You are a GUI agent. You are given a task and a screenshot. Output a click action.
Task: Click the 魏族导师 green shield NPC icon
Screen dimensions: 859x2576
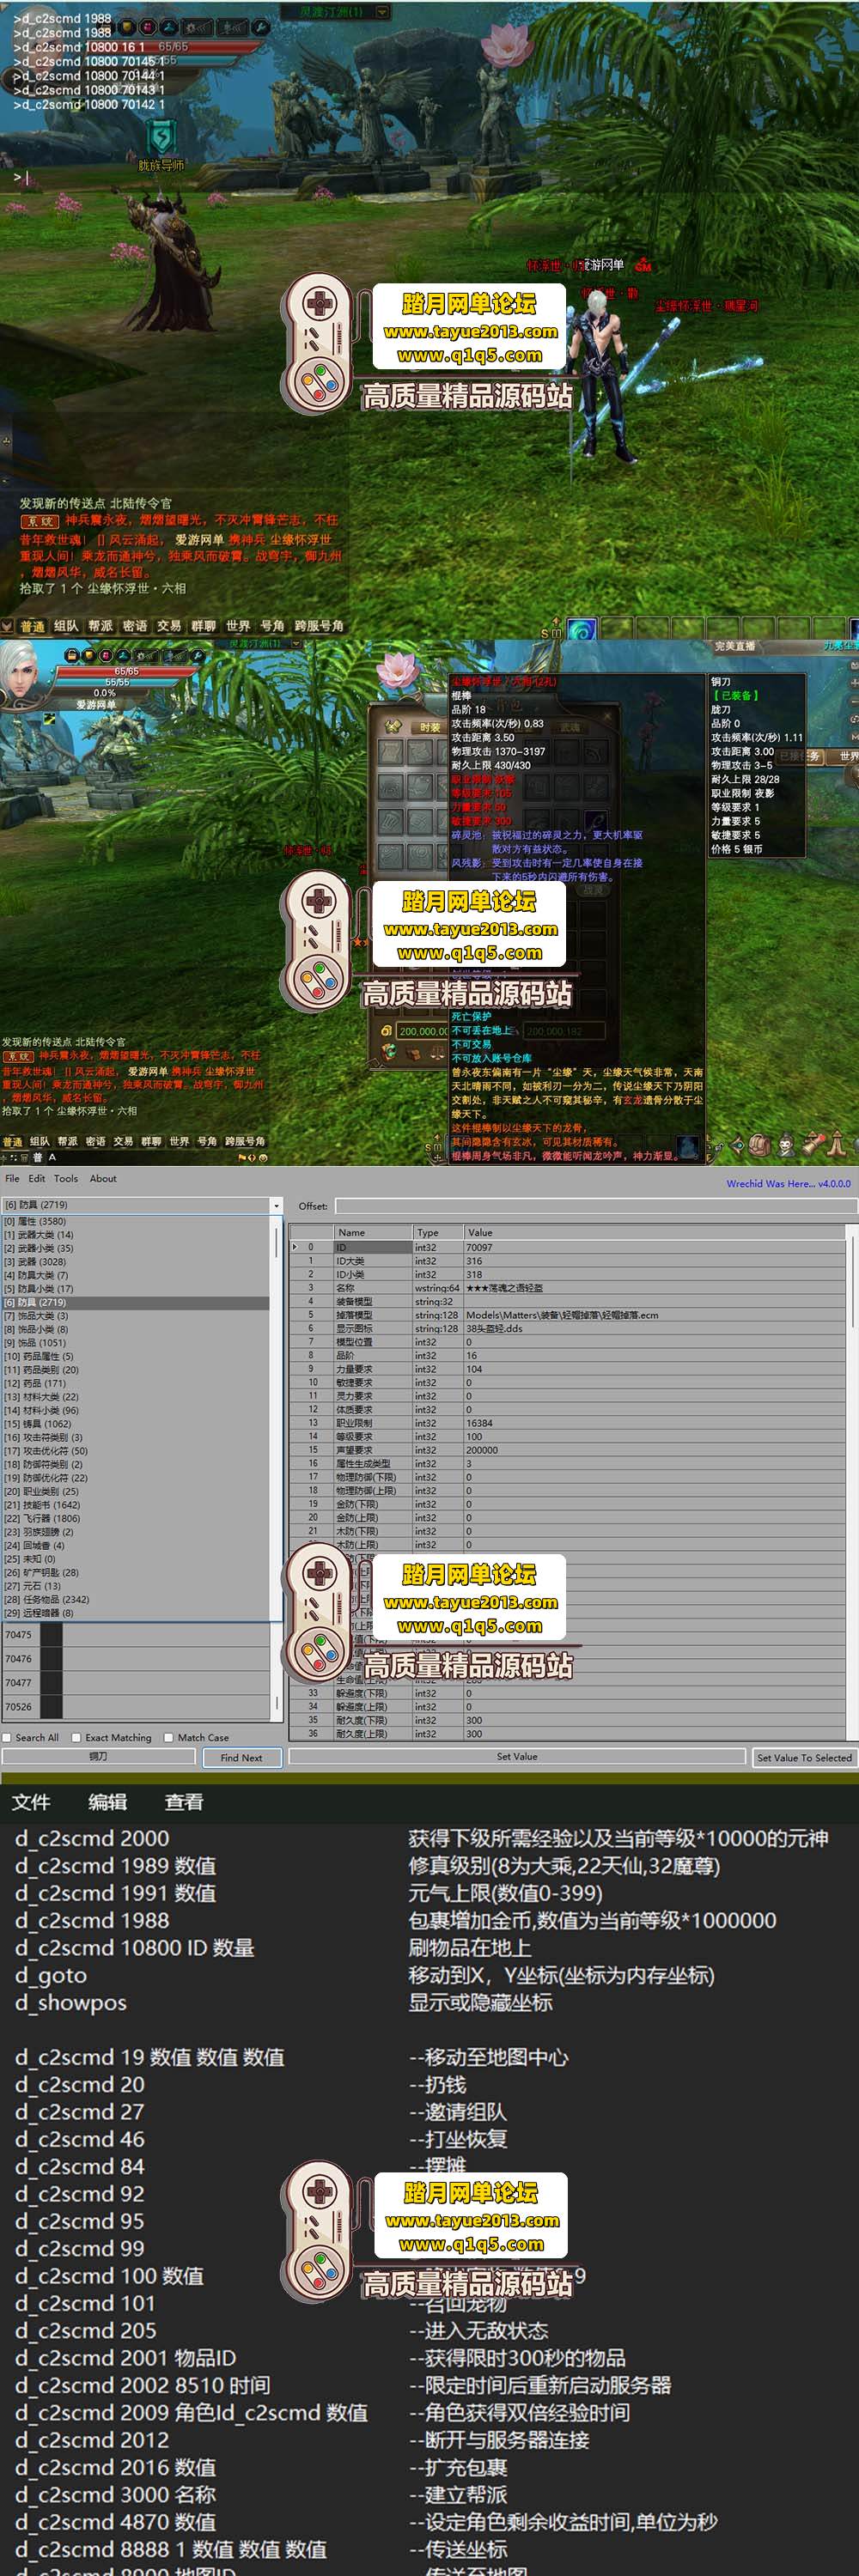click(160, 137)
